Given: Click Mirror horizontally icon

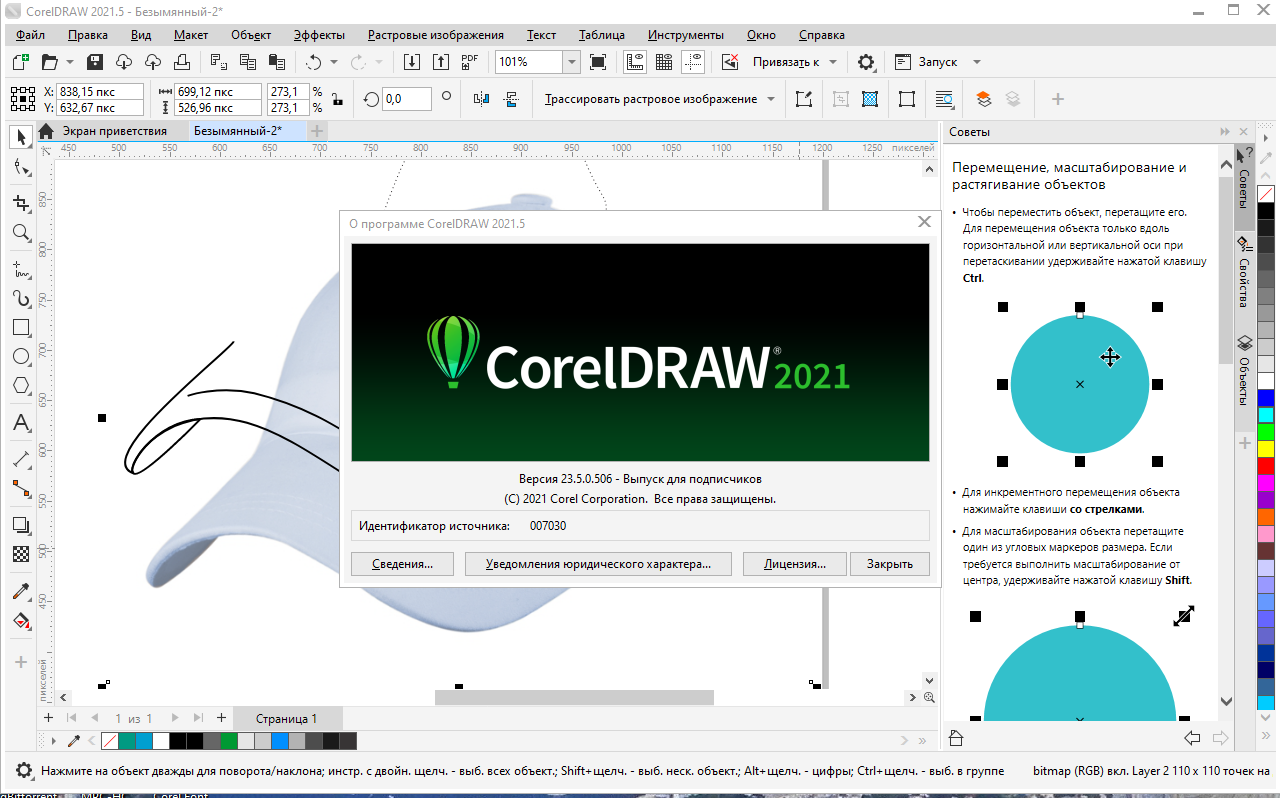Looking at the screenshot, I should click(483, 99).
